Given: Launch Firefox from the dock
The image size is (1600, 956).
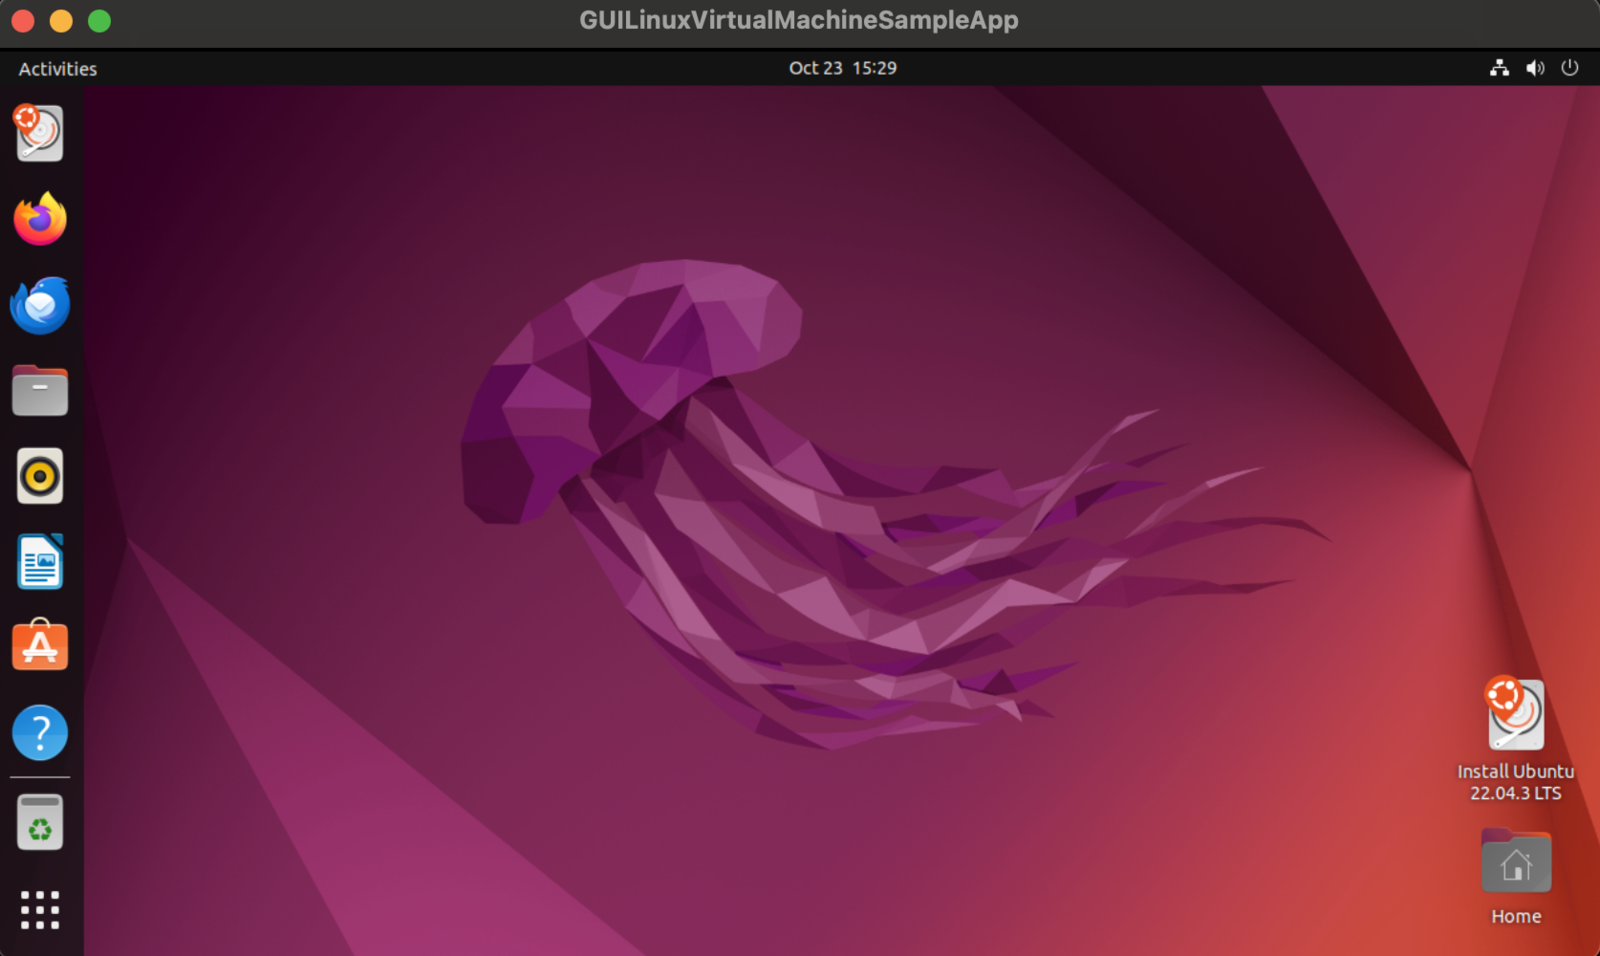Looking at the screenshot, I should [x=40, y=218].
